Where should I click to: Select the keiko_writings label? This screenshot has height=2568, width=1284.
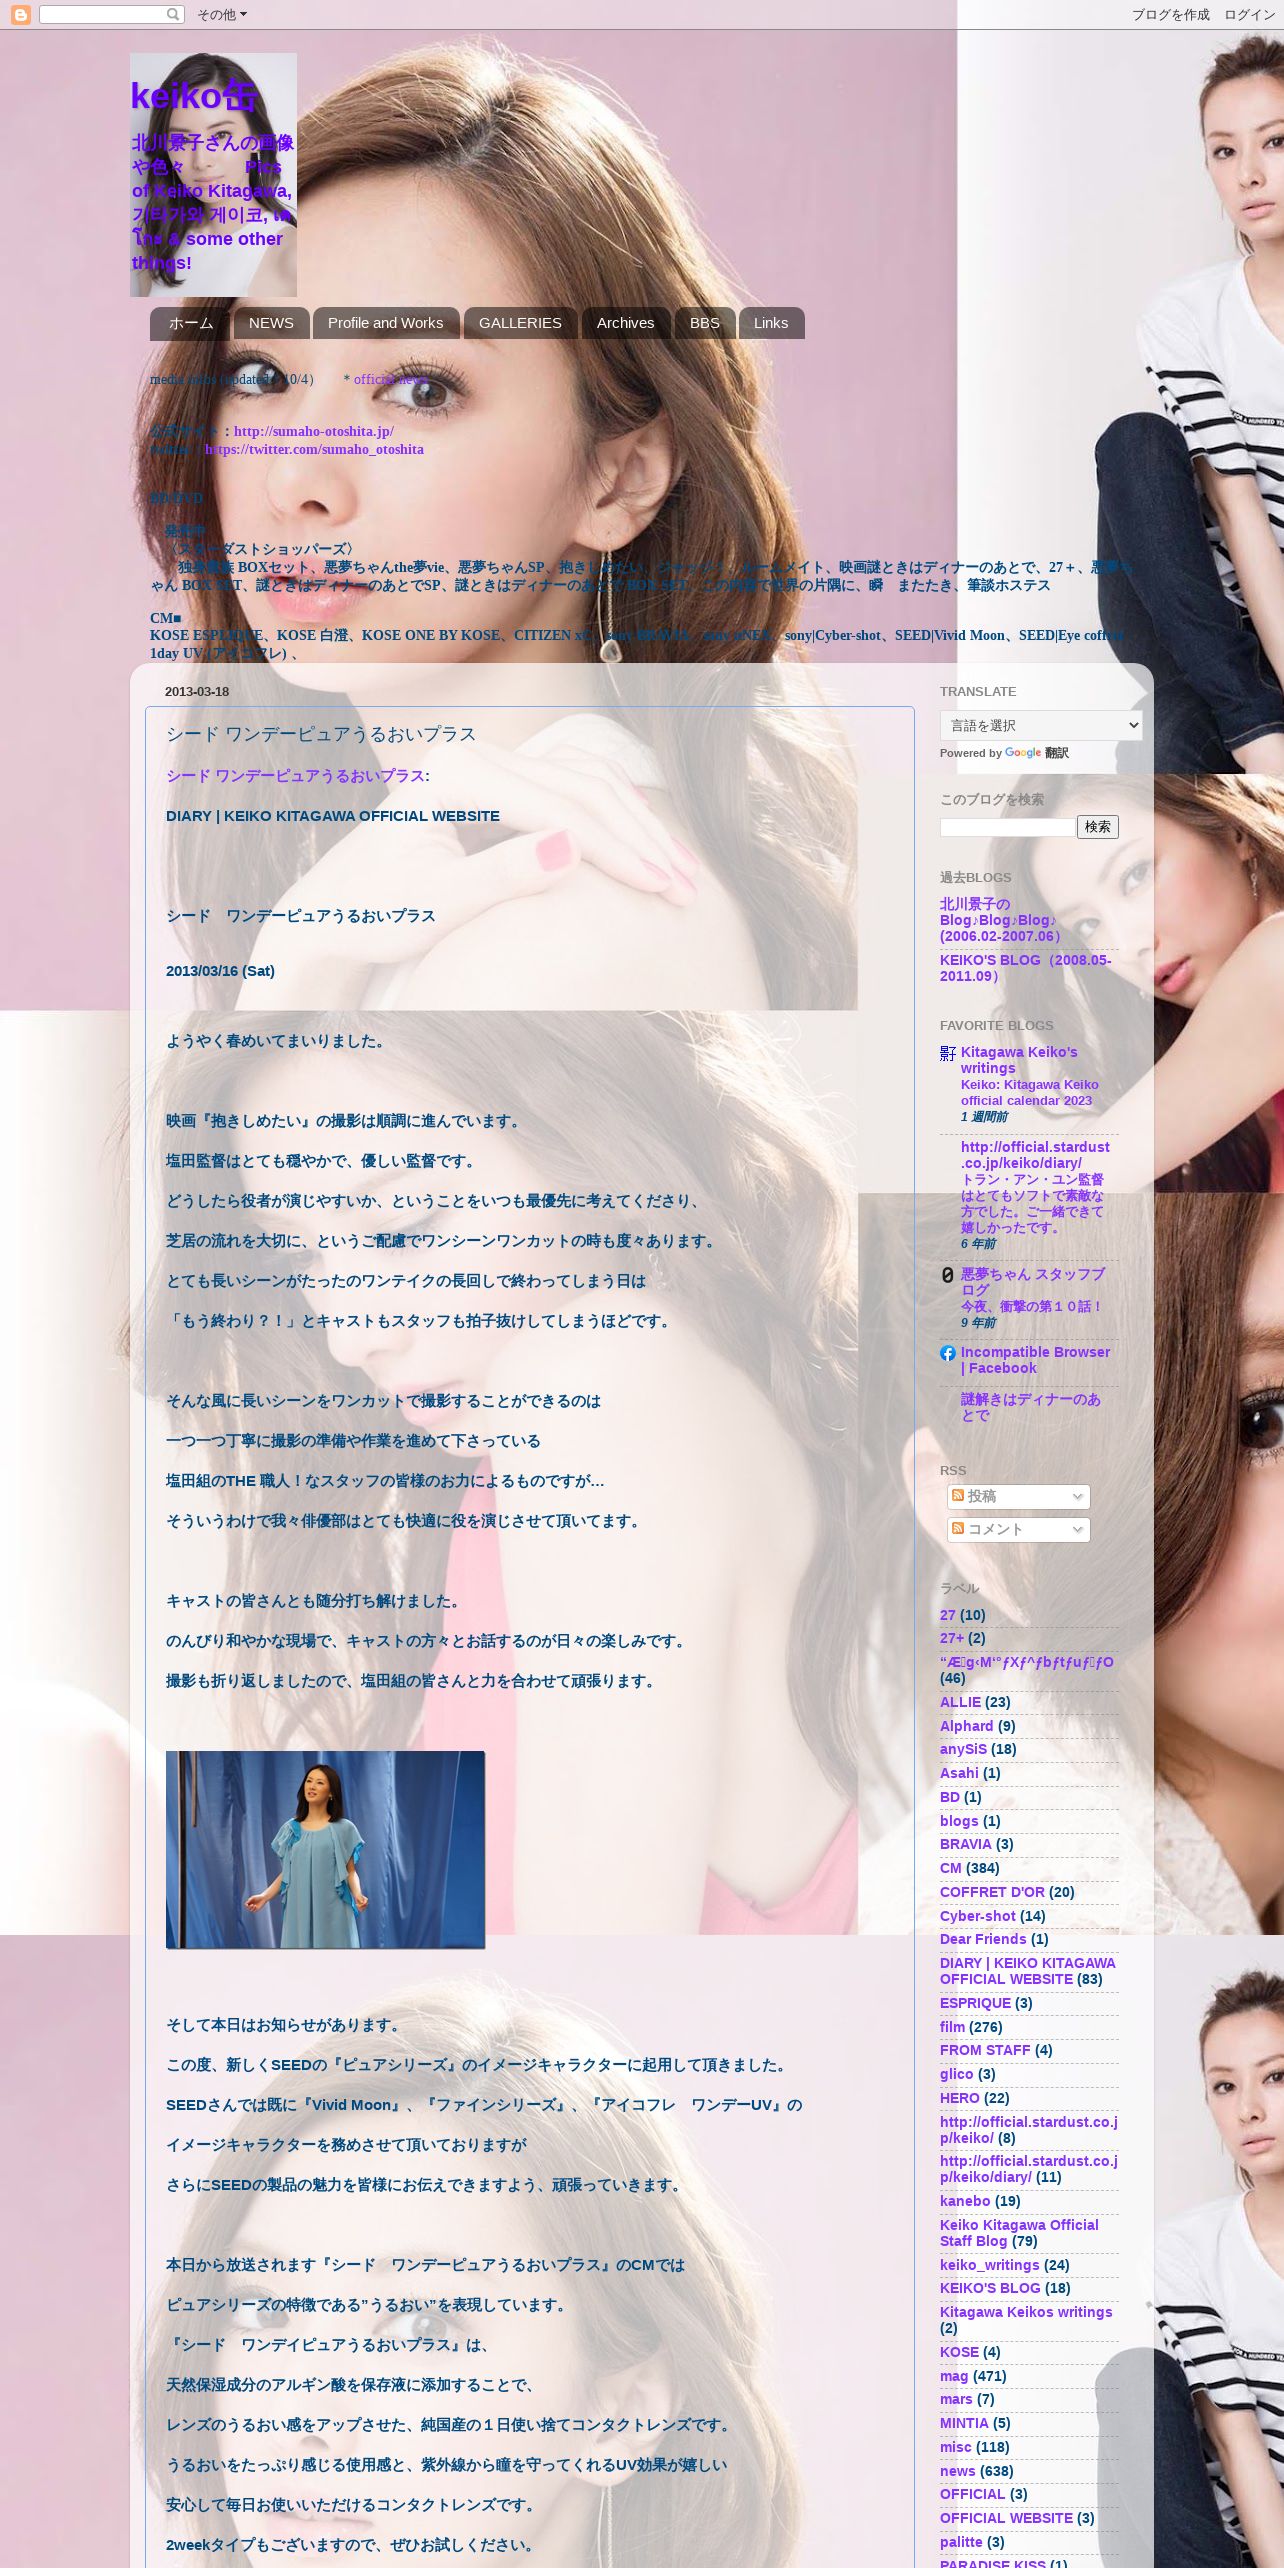tap(990, 2265)
